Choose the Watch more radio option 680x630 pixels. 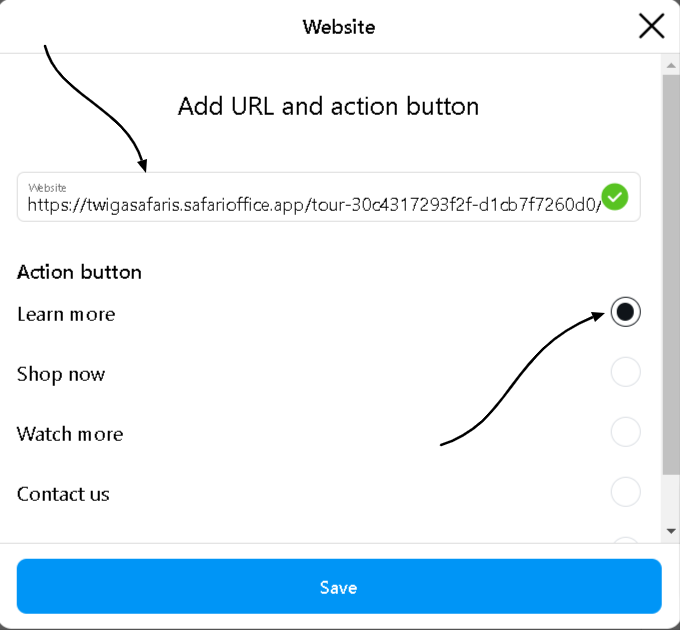point(625,433)
